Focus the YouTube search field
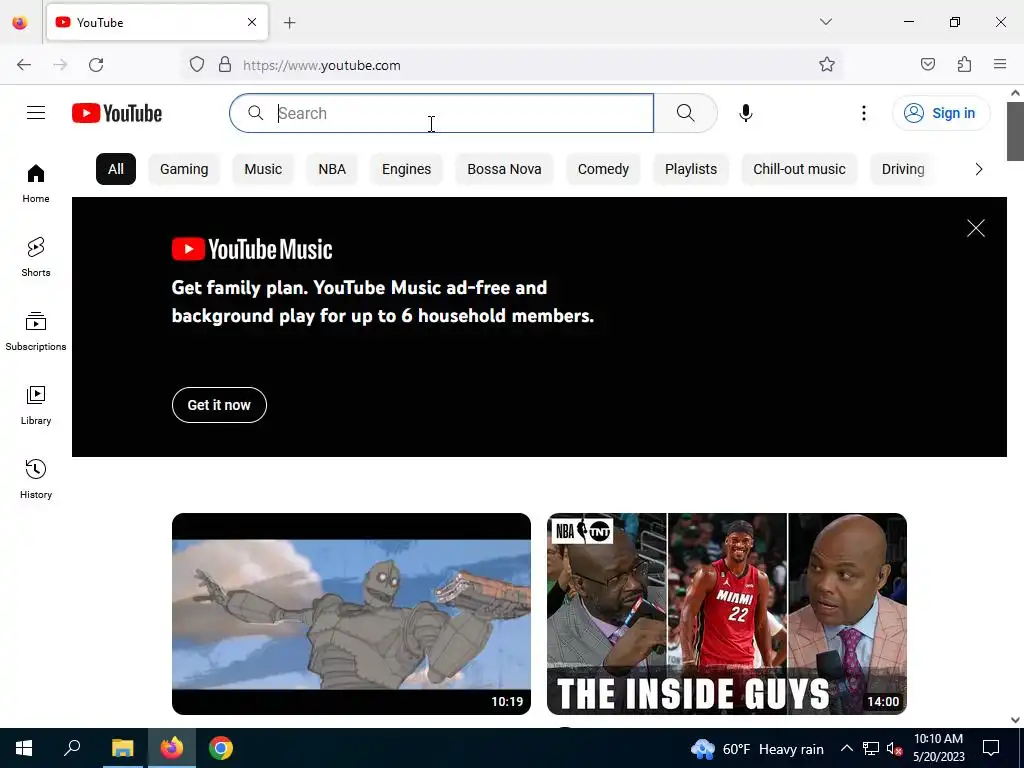Image resolution: width=1024 pixels, height=768 pixels. click(x=441, y=113)
